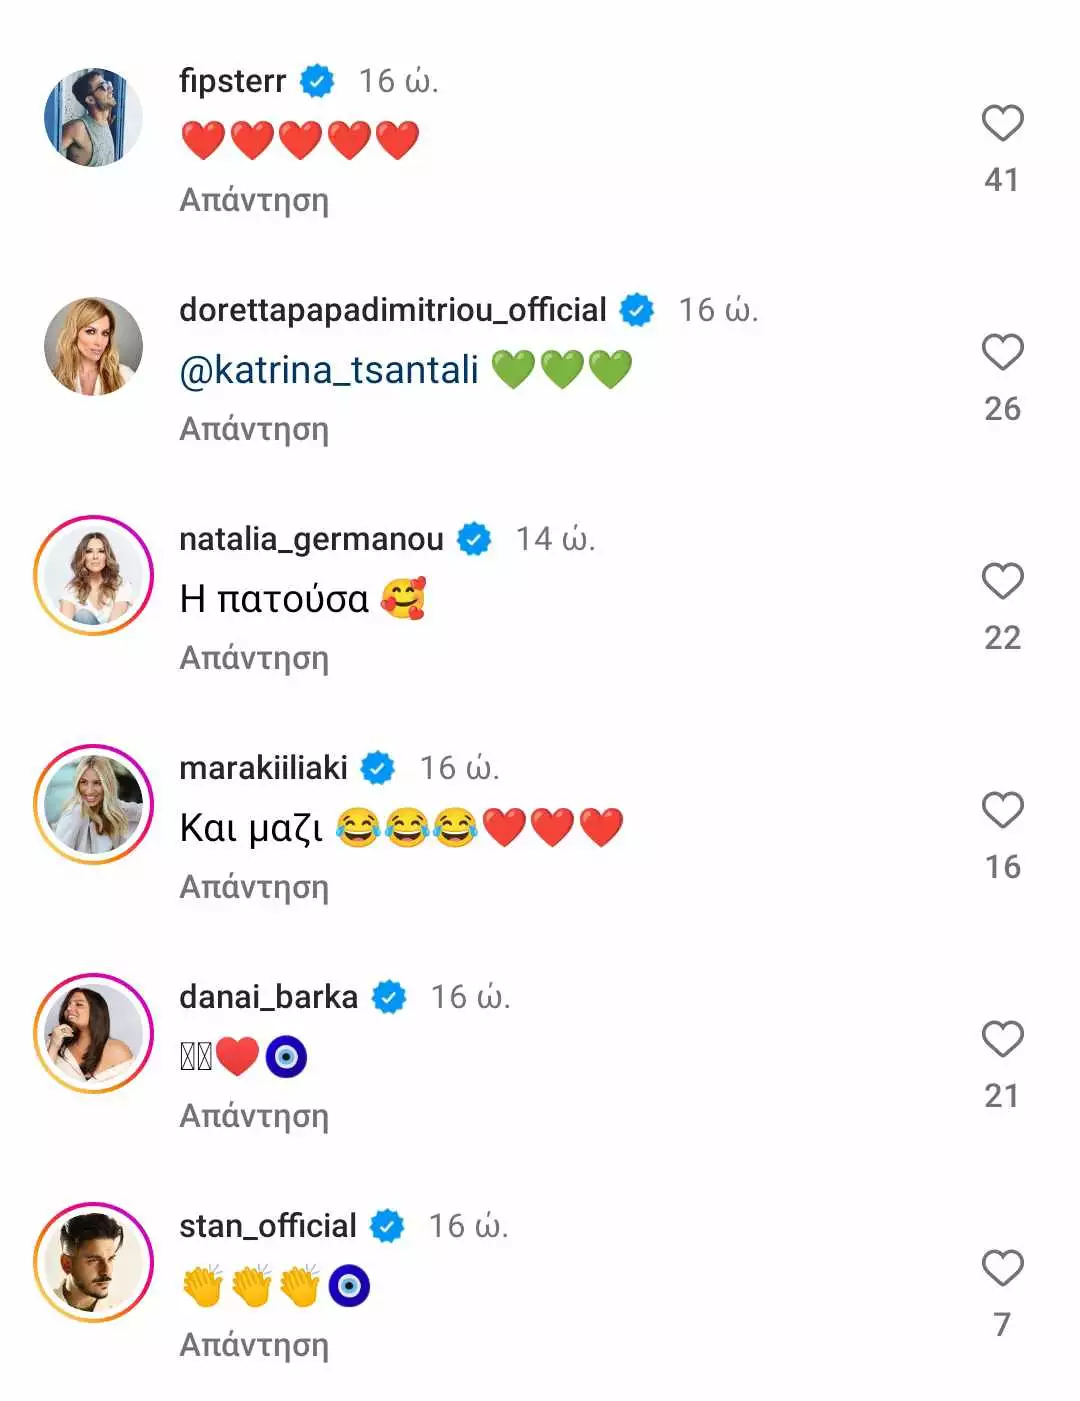This screenshot has width=1080, height=1401.
Task: Reply to natalia_germanou's comment
Action: pyautogui.click(x=254, y=658)
